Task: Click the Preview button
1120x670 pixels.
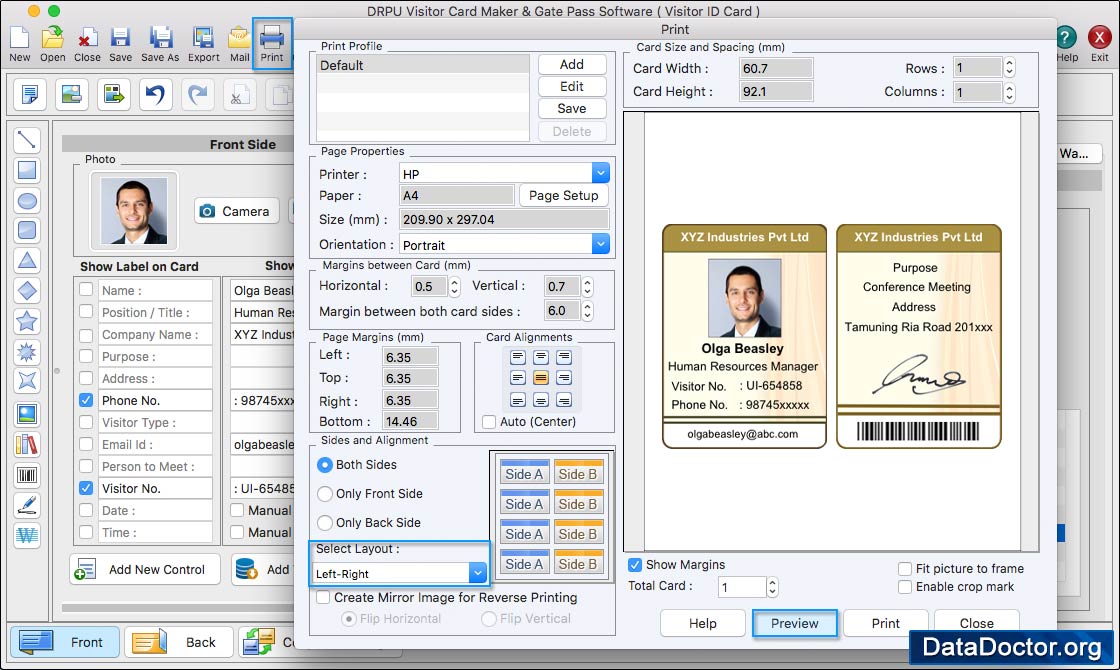Action: (794, 624)
